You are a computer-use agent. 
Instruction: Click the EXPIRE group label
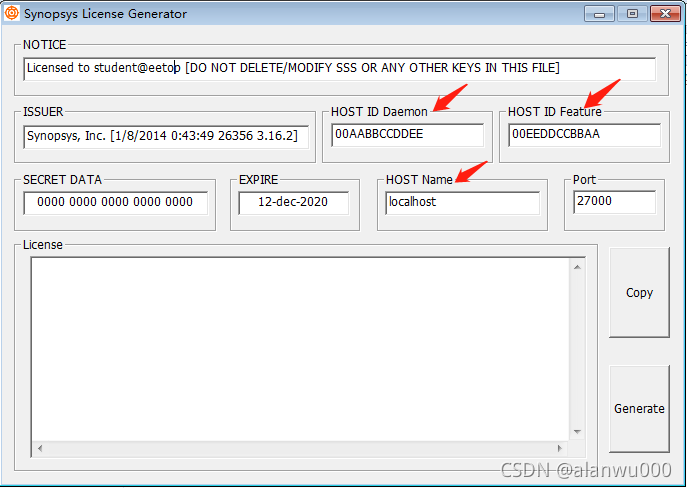(x=259, y=180)
